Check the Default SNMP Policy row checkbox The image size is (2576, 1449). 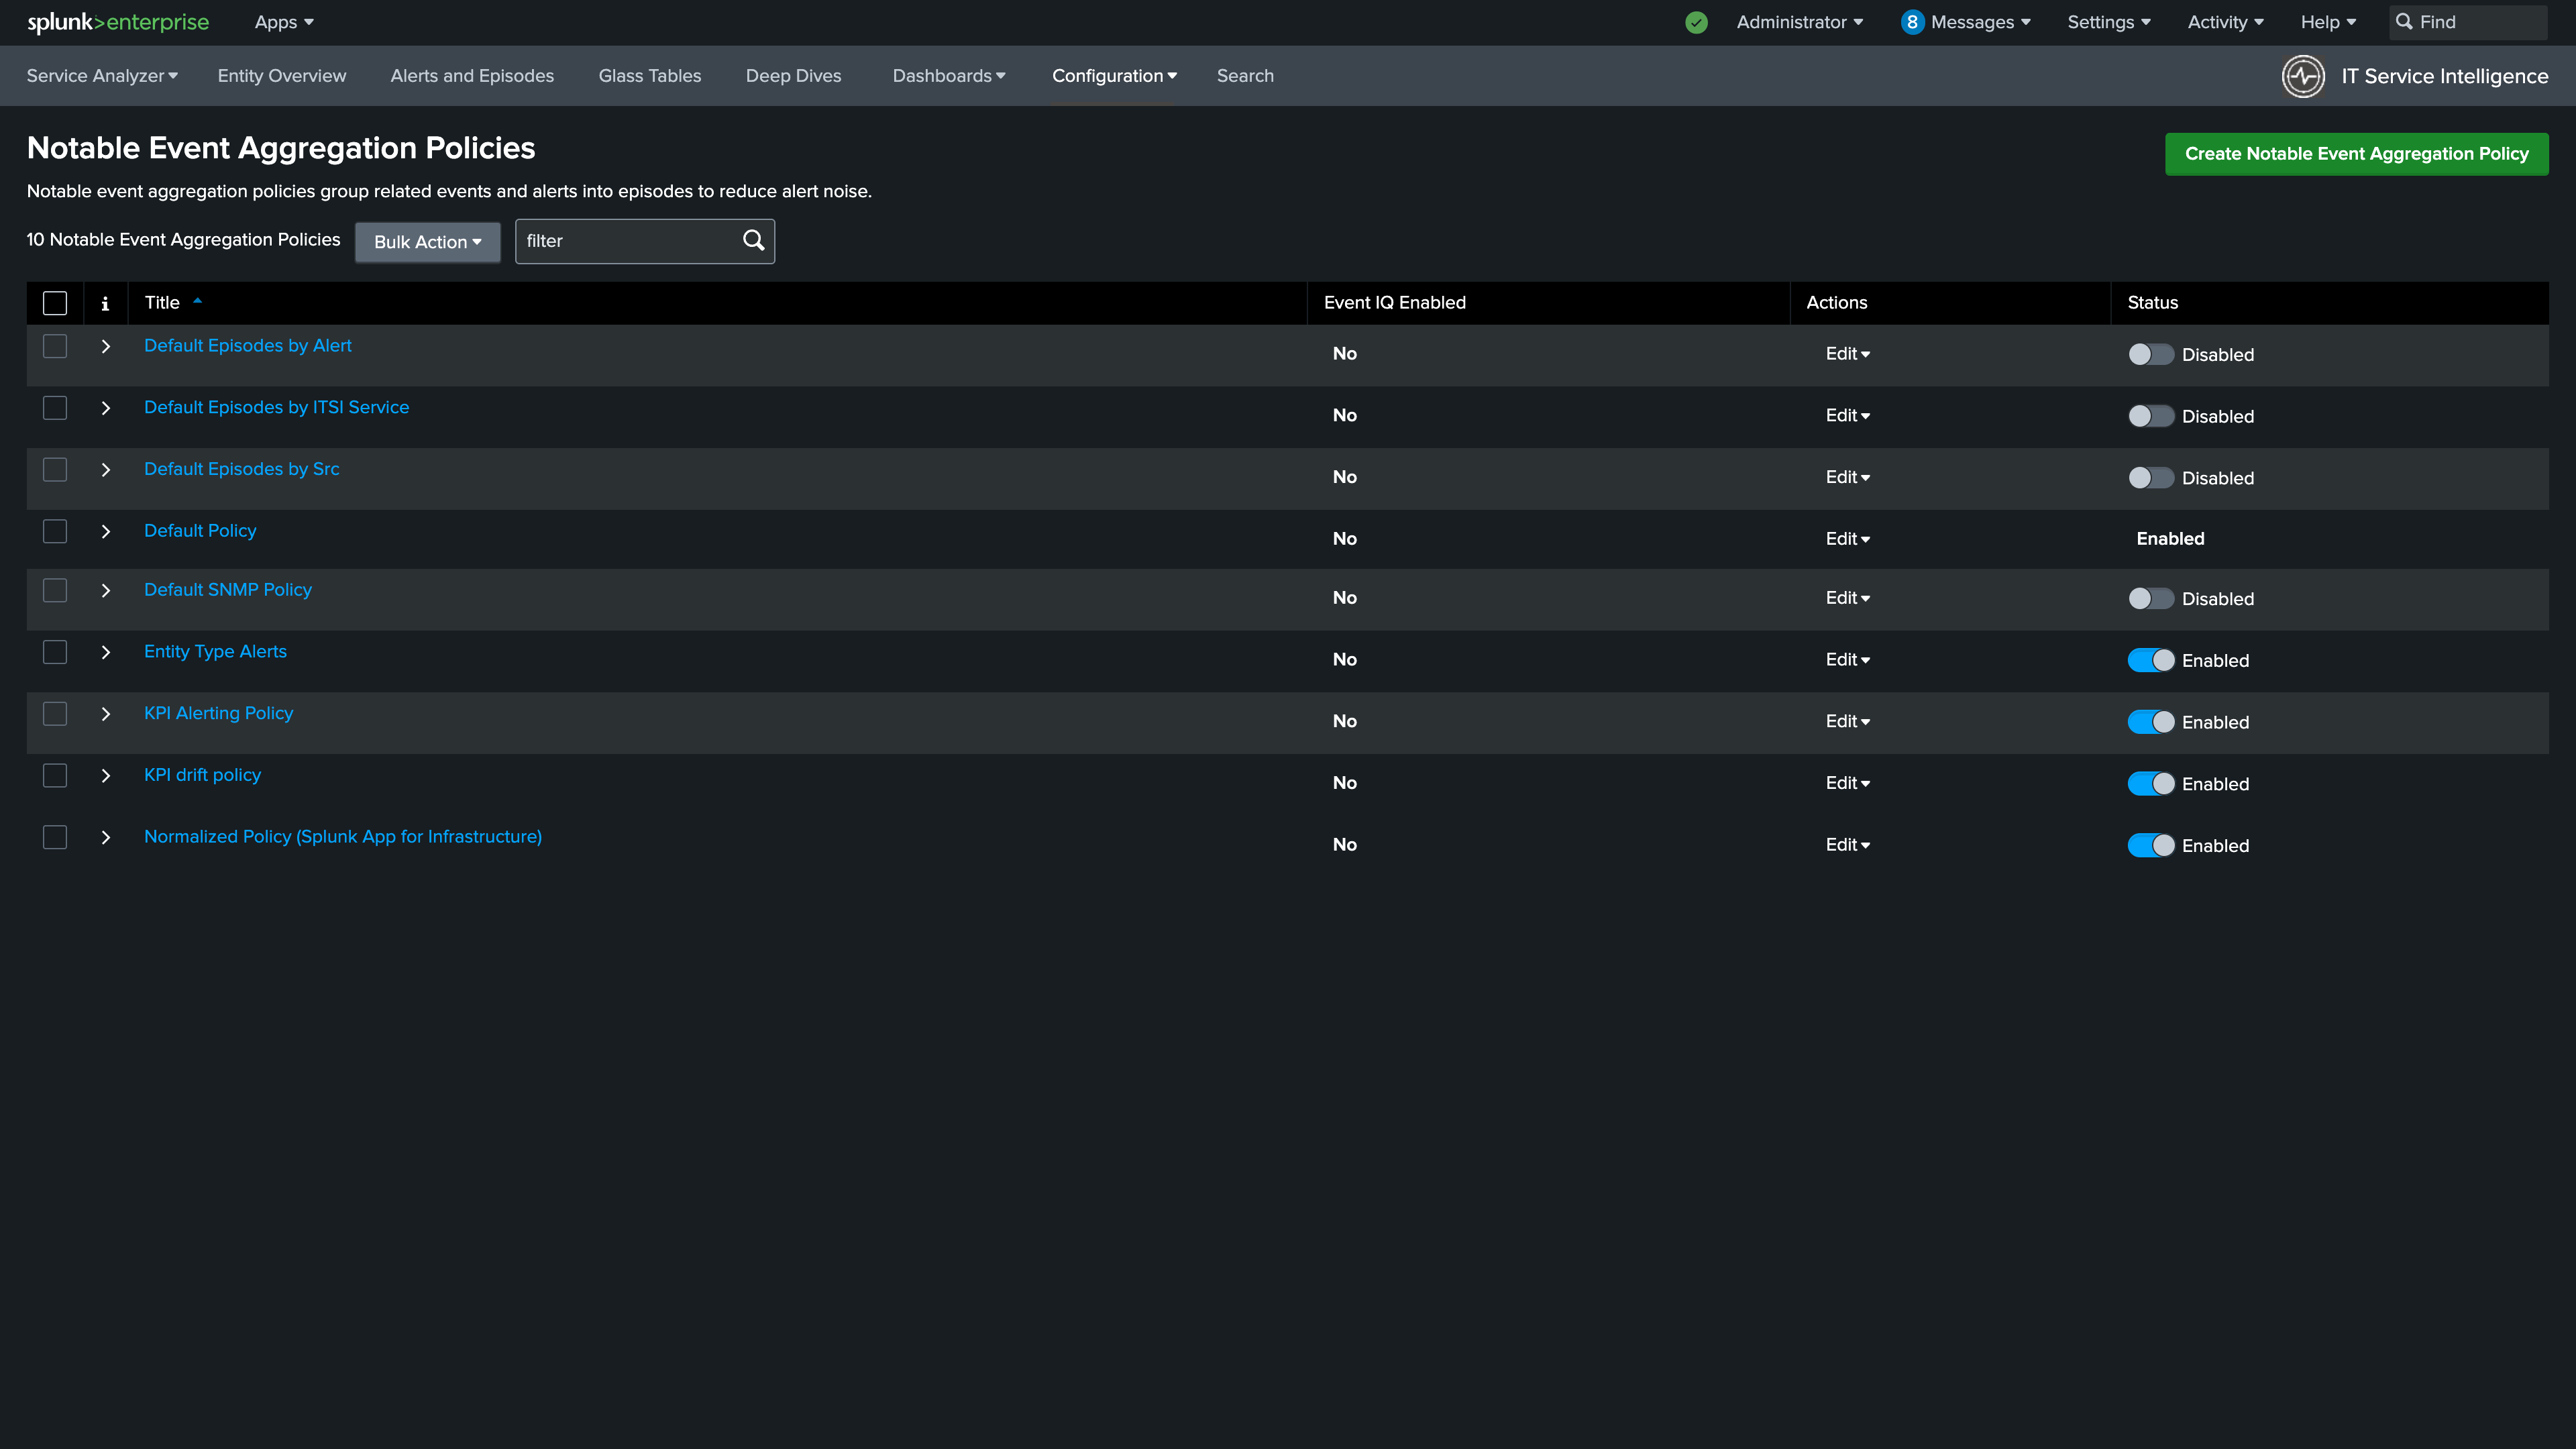(x=55, y=590)
